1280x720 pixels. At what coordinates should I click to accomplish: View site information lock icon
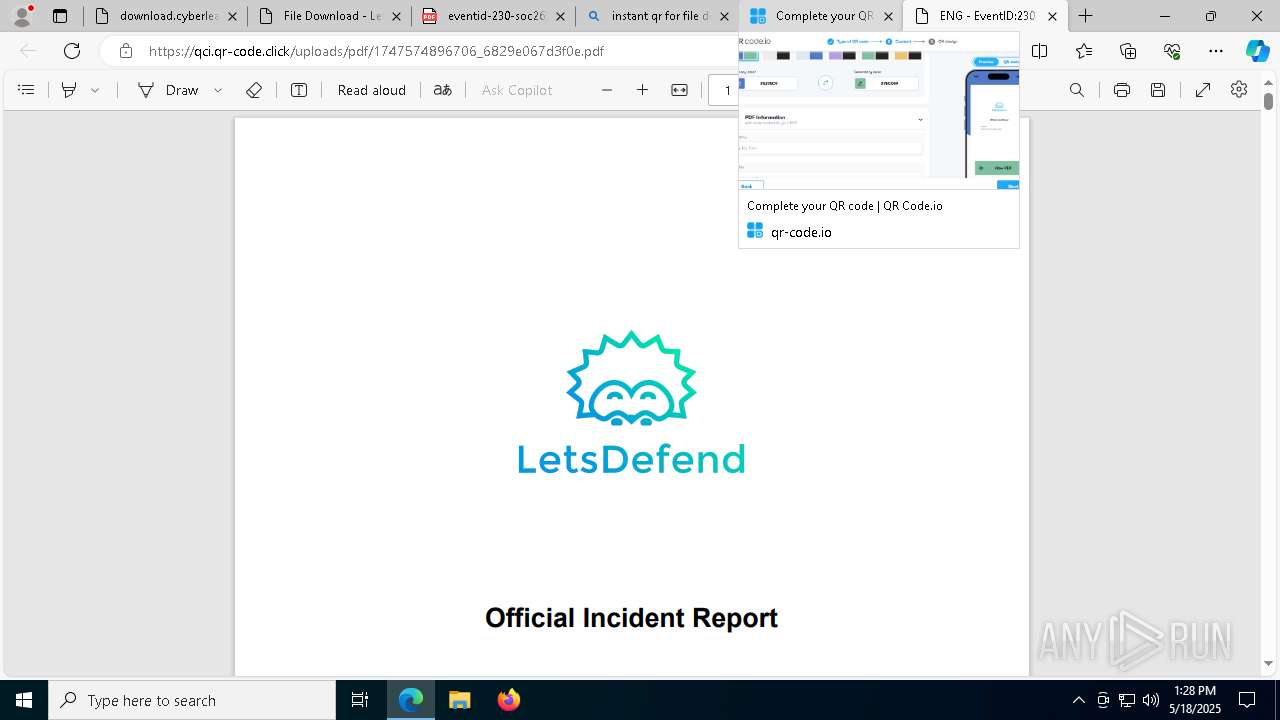(x=125, y=51)
